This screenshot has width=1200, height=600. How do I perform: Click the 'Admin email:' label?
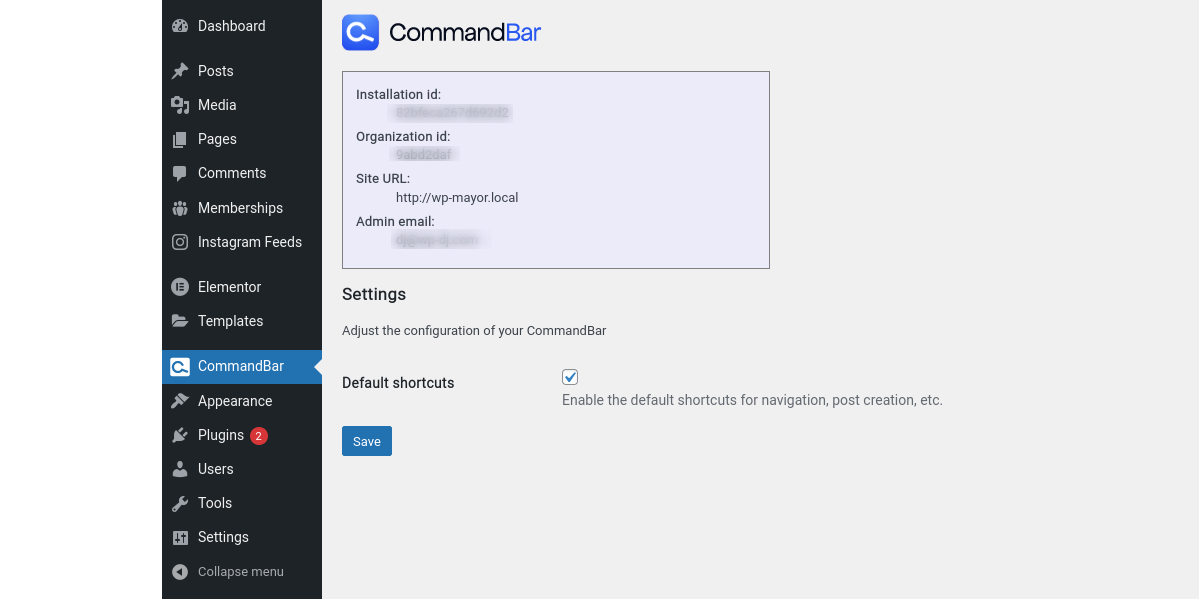point(395,221)
